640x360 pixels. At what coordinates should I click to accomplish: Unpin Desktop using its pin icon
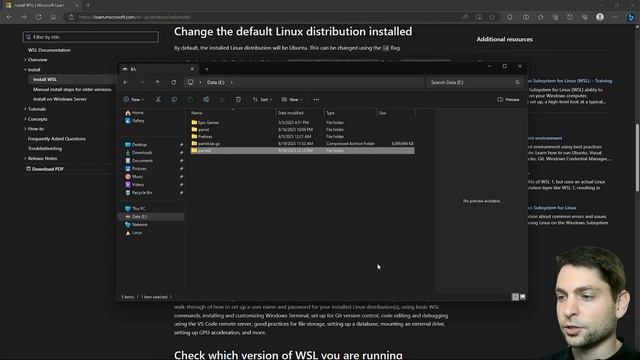coord(181,144)
